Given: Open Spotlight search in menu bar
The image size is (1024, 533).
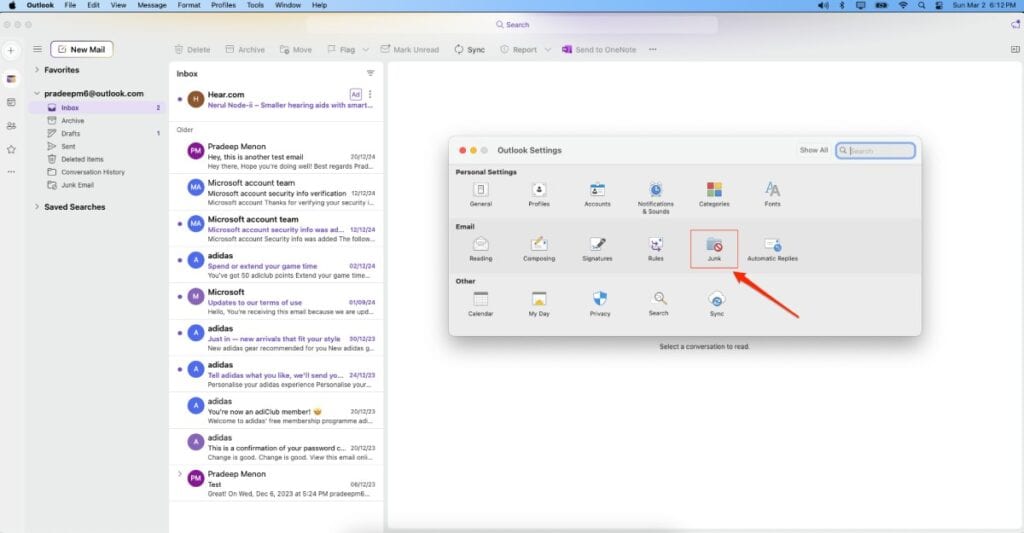Looking at the screenshot, I should (921, 5).
